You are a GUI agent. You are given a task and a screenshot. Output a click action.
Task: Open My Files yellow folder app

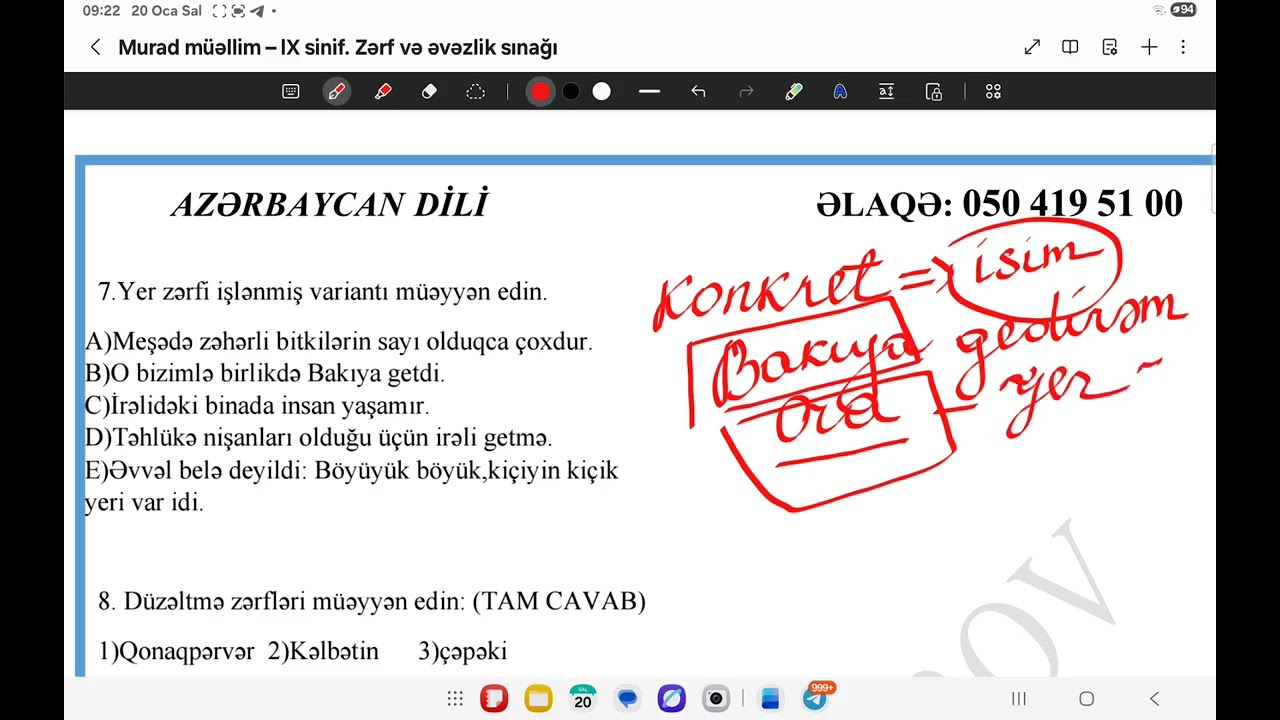coord(538,698)
